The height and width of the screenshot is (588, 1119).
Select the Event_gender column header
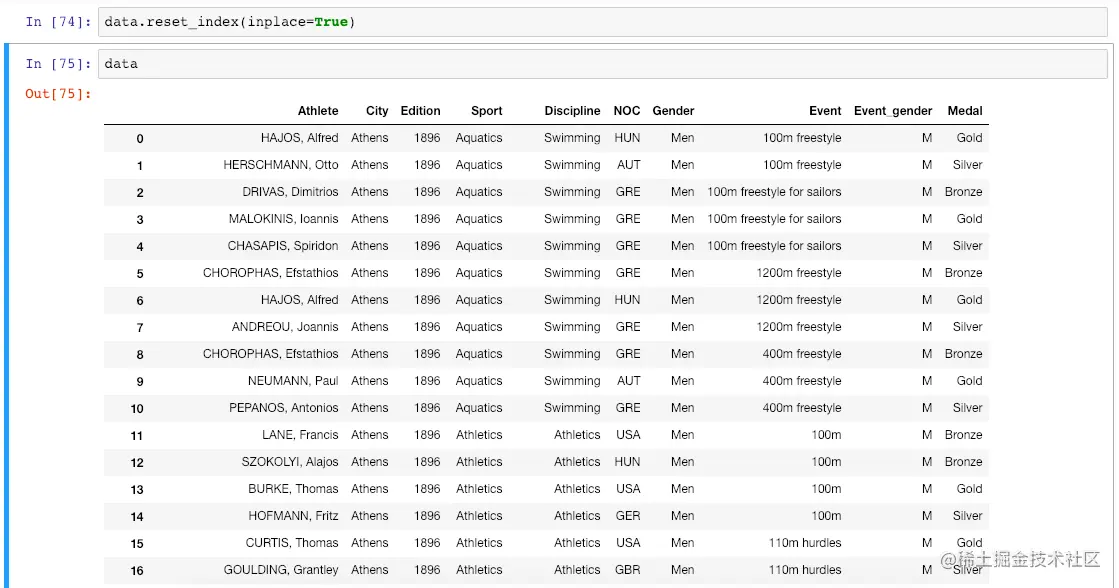pyautogui.click(x=893, y=111)
